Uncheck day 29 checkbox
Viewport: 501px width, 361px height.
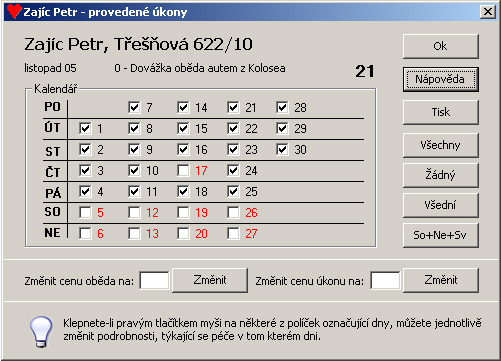tap(282, 128)
